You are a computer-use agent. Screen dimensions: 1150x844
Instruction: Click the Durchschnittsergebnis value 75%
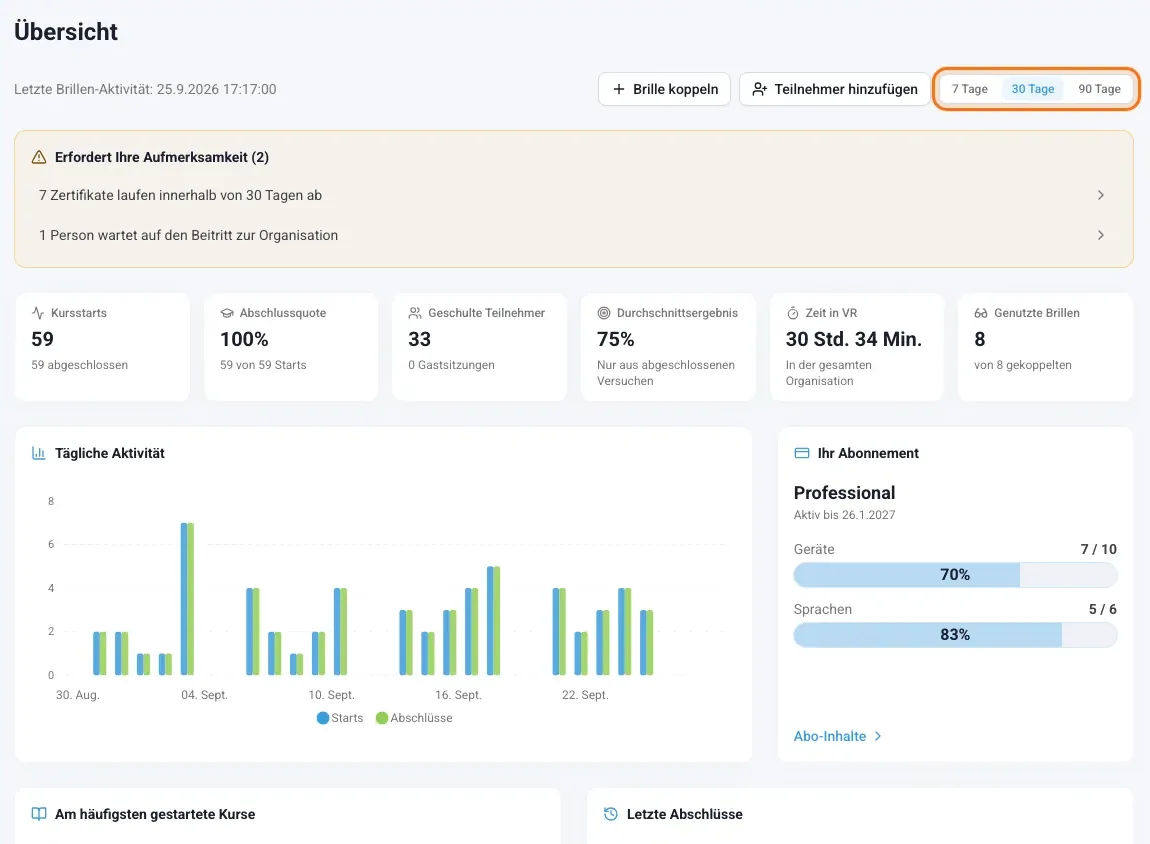pyautogui.click(x=615, y=340)
